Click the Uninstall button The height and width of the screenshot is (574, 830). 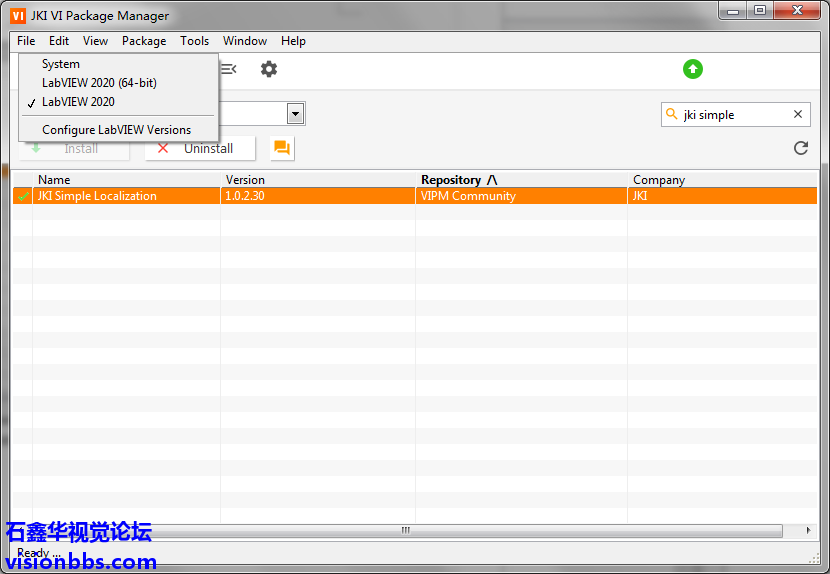coord(200,148)
